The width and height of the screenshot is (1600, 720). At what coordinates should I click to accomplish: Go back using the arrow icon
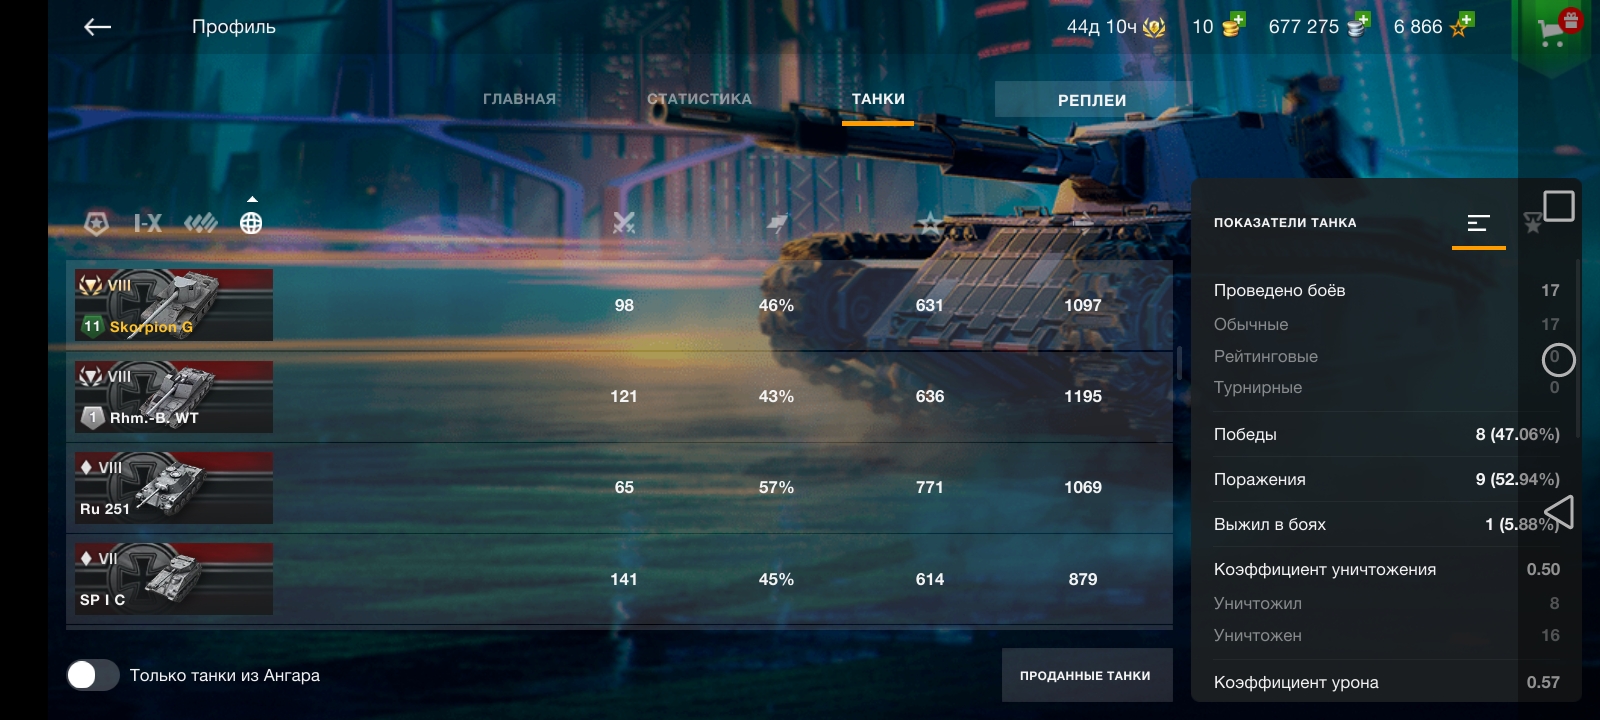[x=97, y=27]
